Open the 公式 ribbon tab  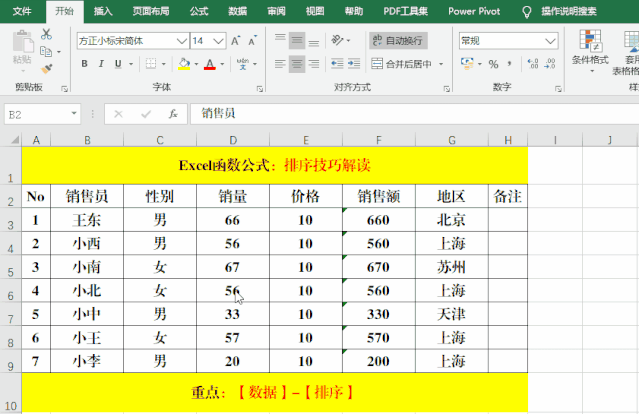coord(198,11)
